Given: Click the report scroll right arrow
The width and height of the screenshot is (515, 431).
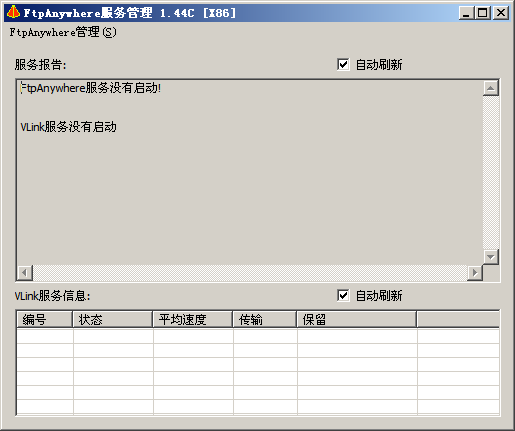Looking at the screenshot, I should click(x=475, y=273).
